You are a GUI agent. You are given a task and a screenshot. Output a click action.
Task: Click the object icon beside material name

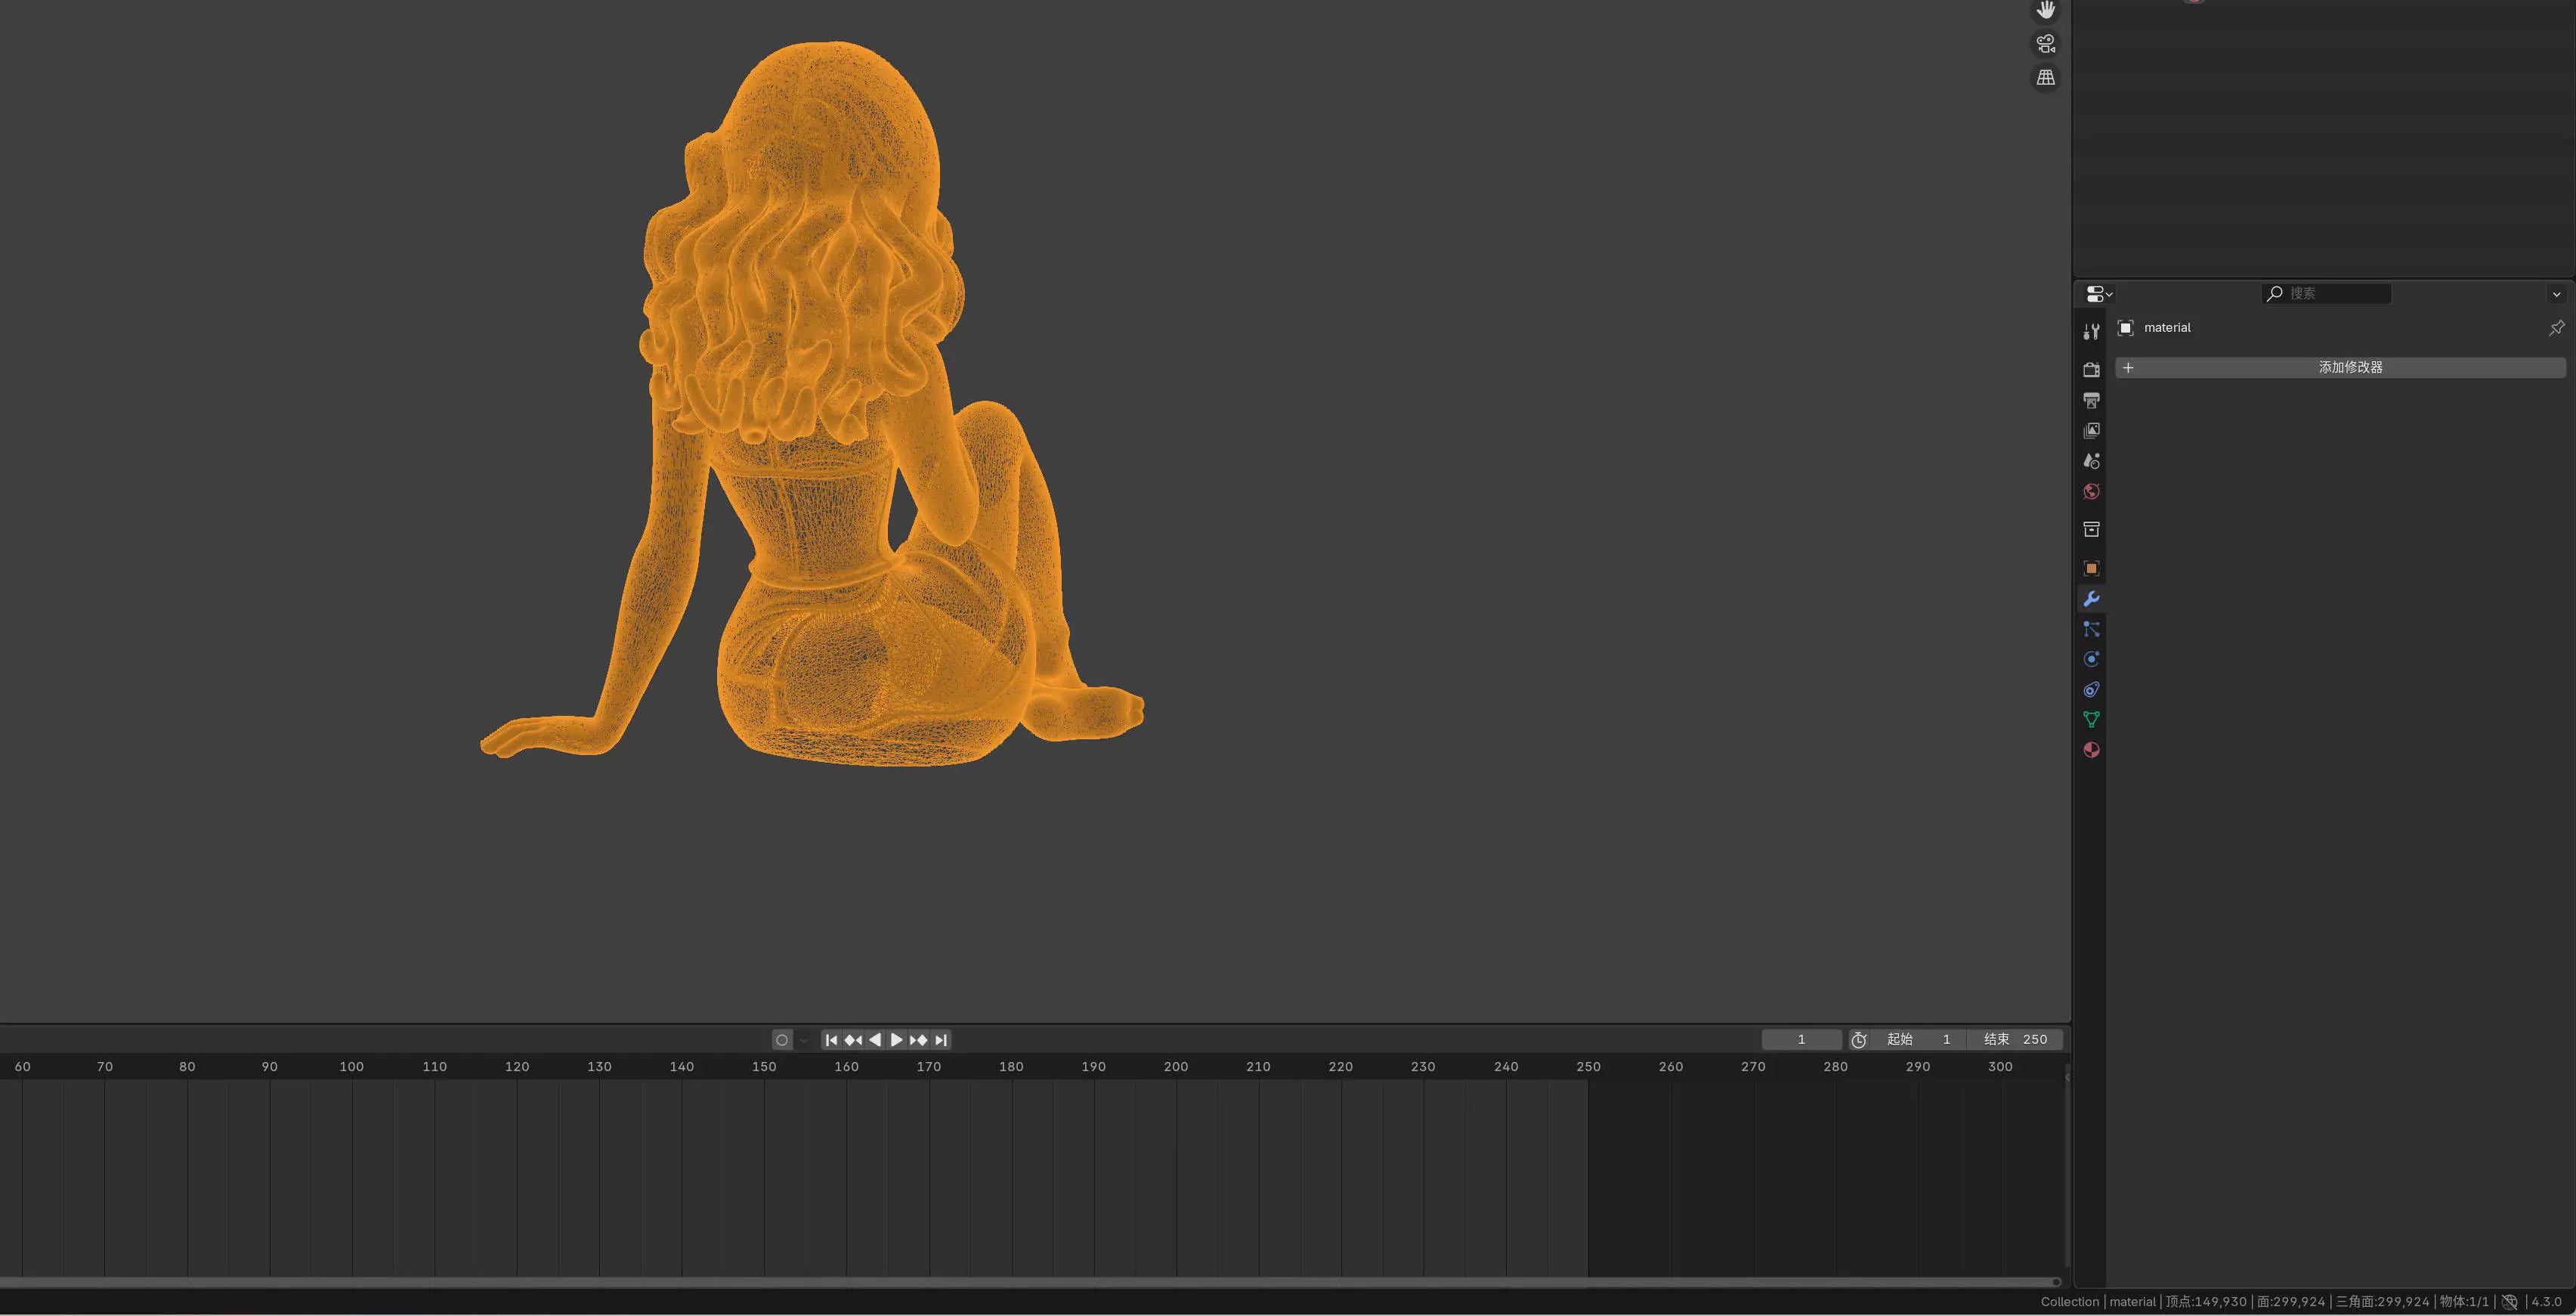coord(2126,328)
